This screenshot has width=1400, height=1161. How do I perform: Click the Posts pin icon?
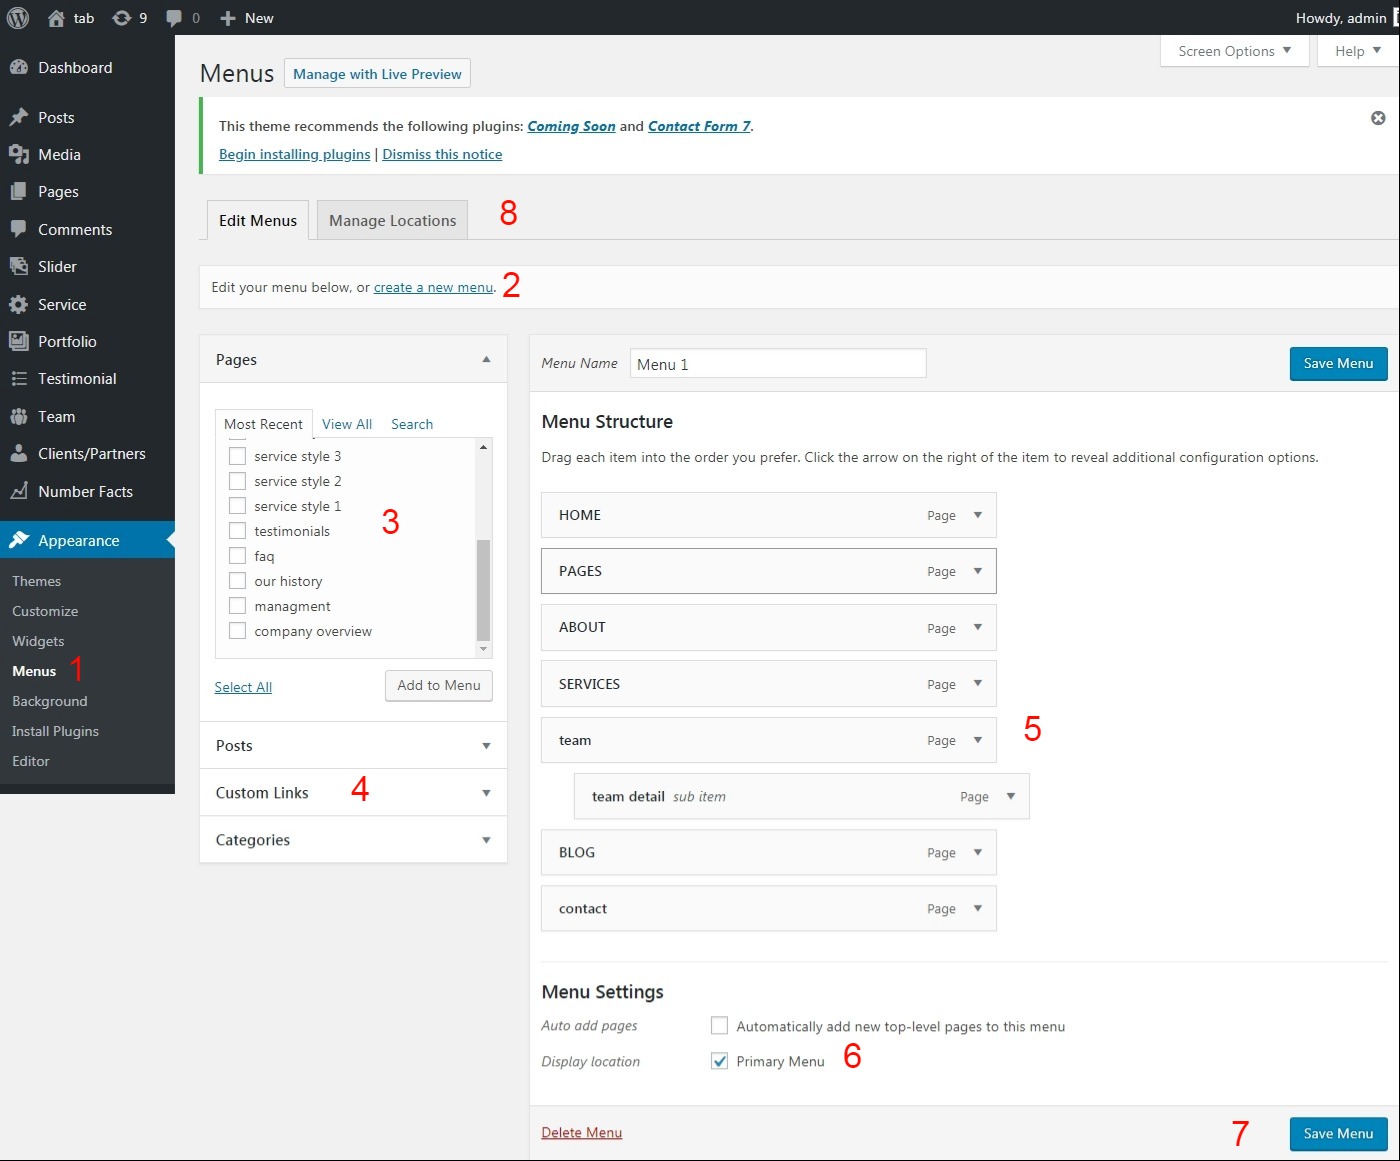pyautogui.click(x=18, y=117)
